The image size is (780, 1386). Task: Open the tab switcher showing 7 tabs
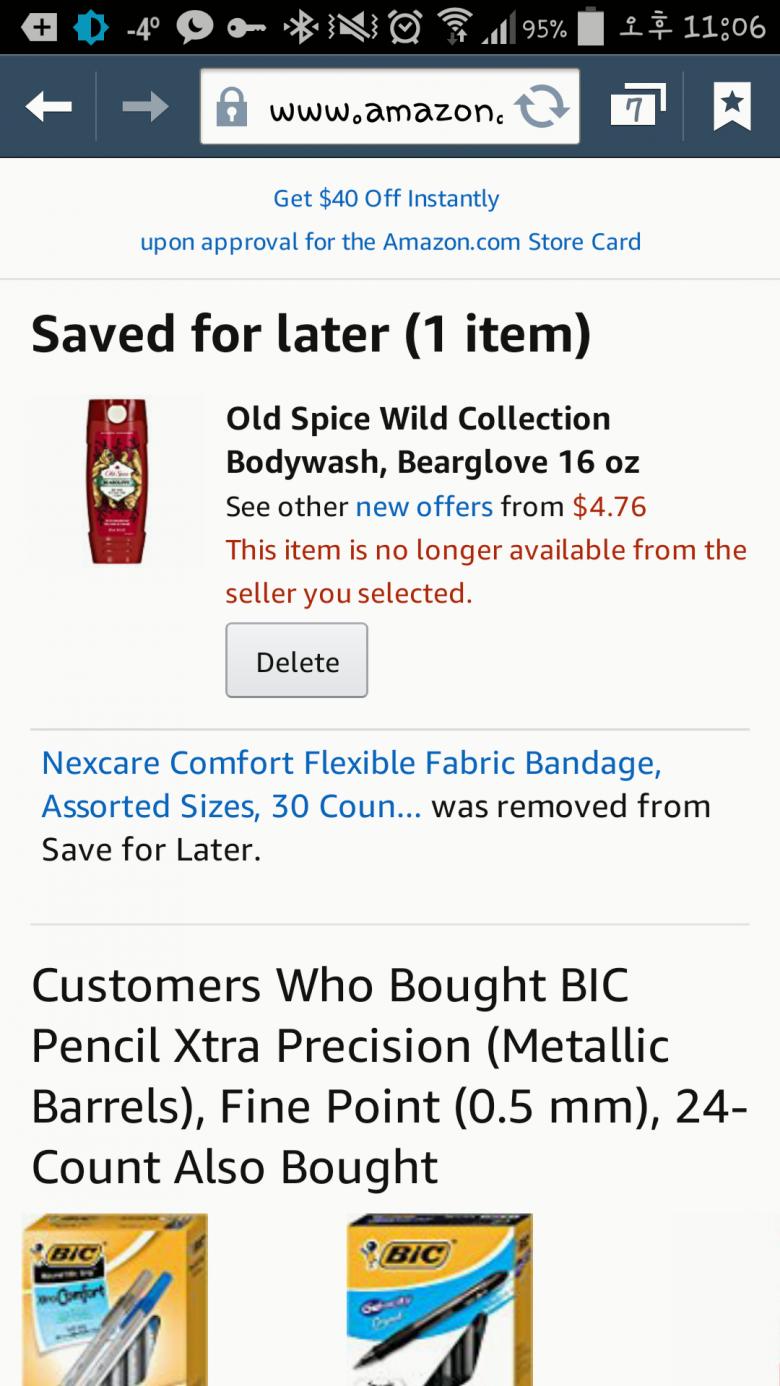click(x=637, y=105)
